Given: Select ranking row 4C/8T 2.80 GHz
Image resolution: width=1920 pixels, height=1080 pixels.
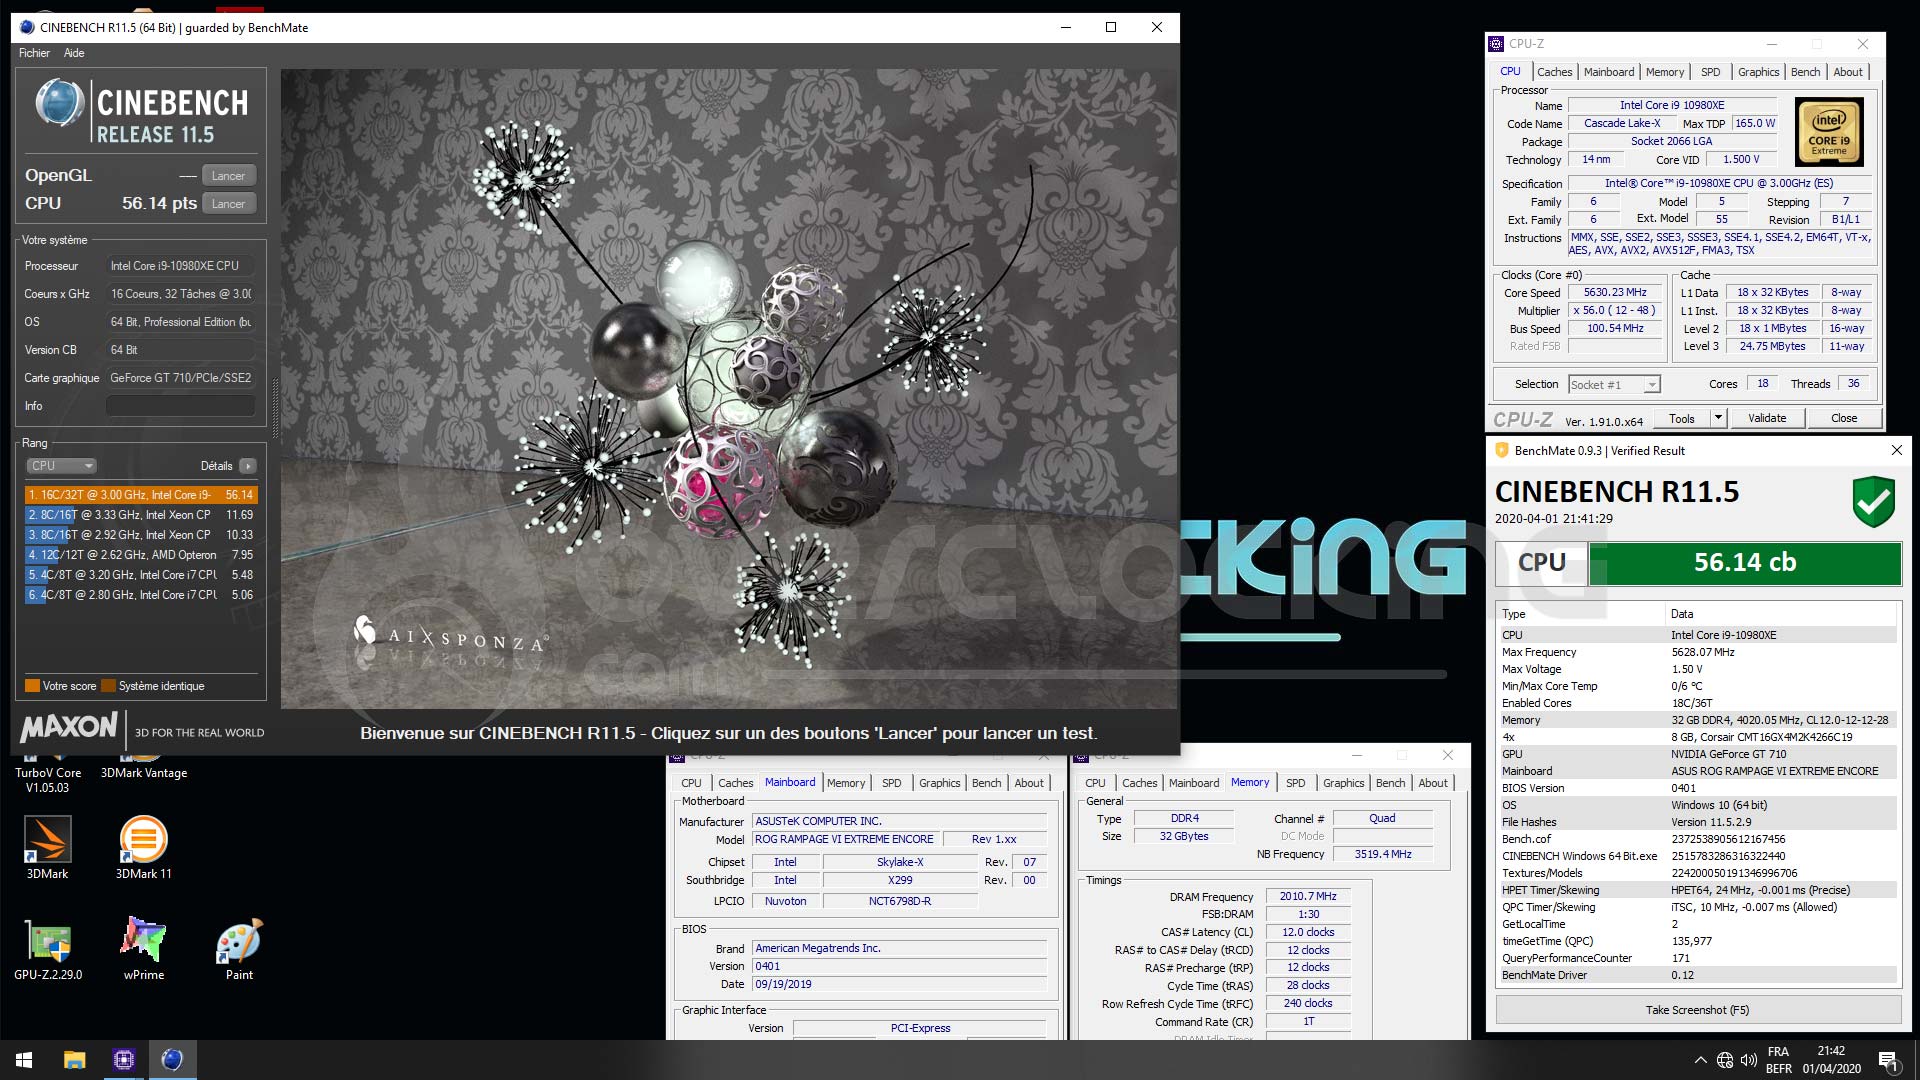Looking at the screenshot, I should 141,595.
